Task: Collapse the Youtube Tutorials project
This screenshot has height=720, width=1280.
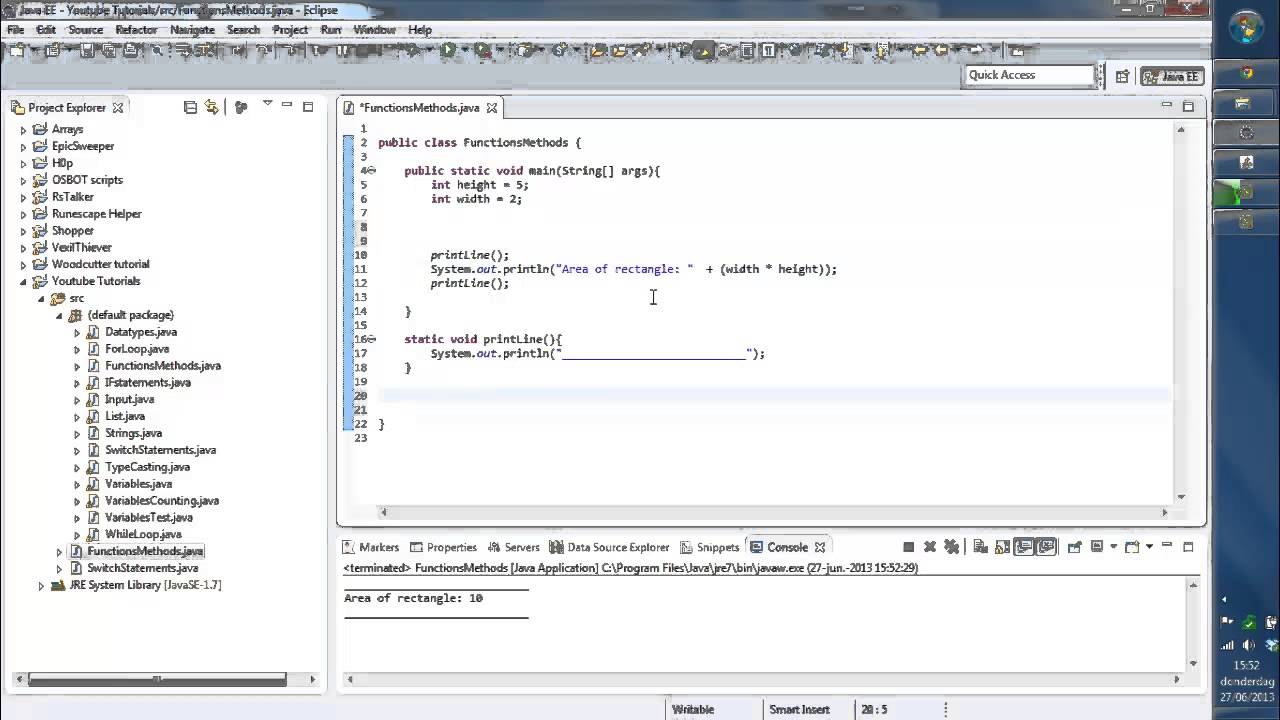Action: 24,282
